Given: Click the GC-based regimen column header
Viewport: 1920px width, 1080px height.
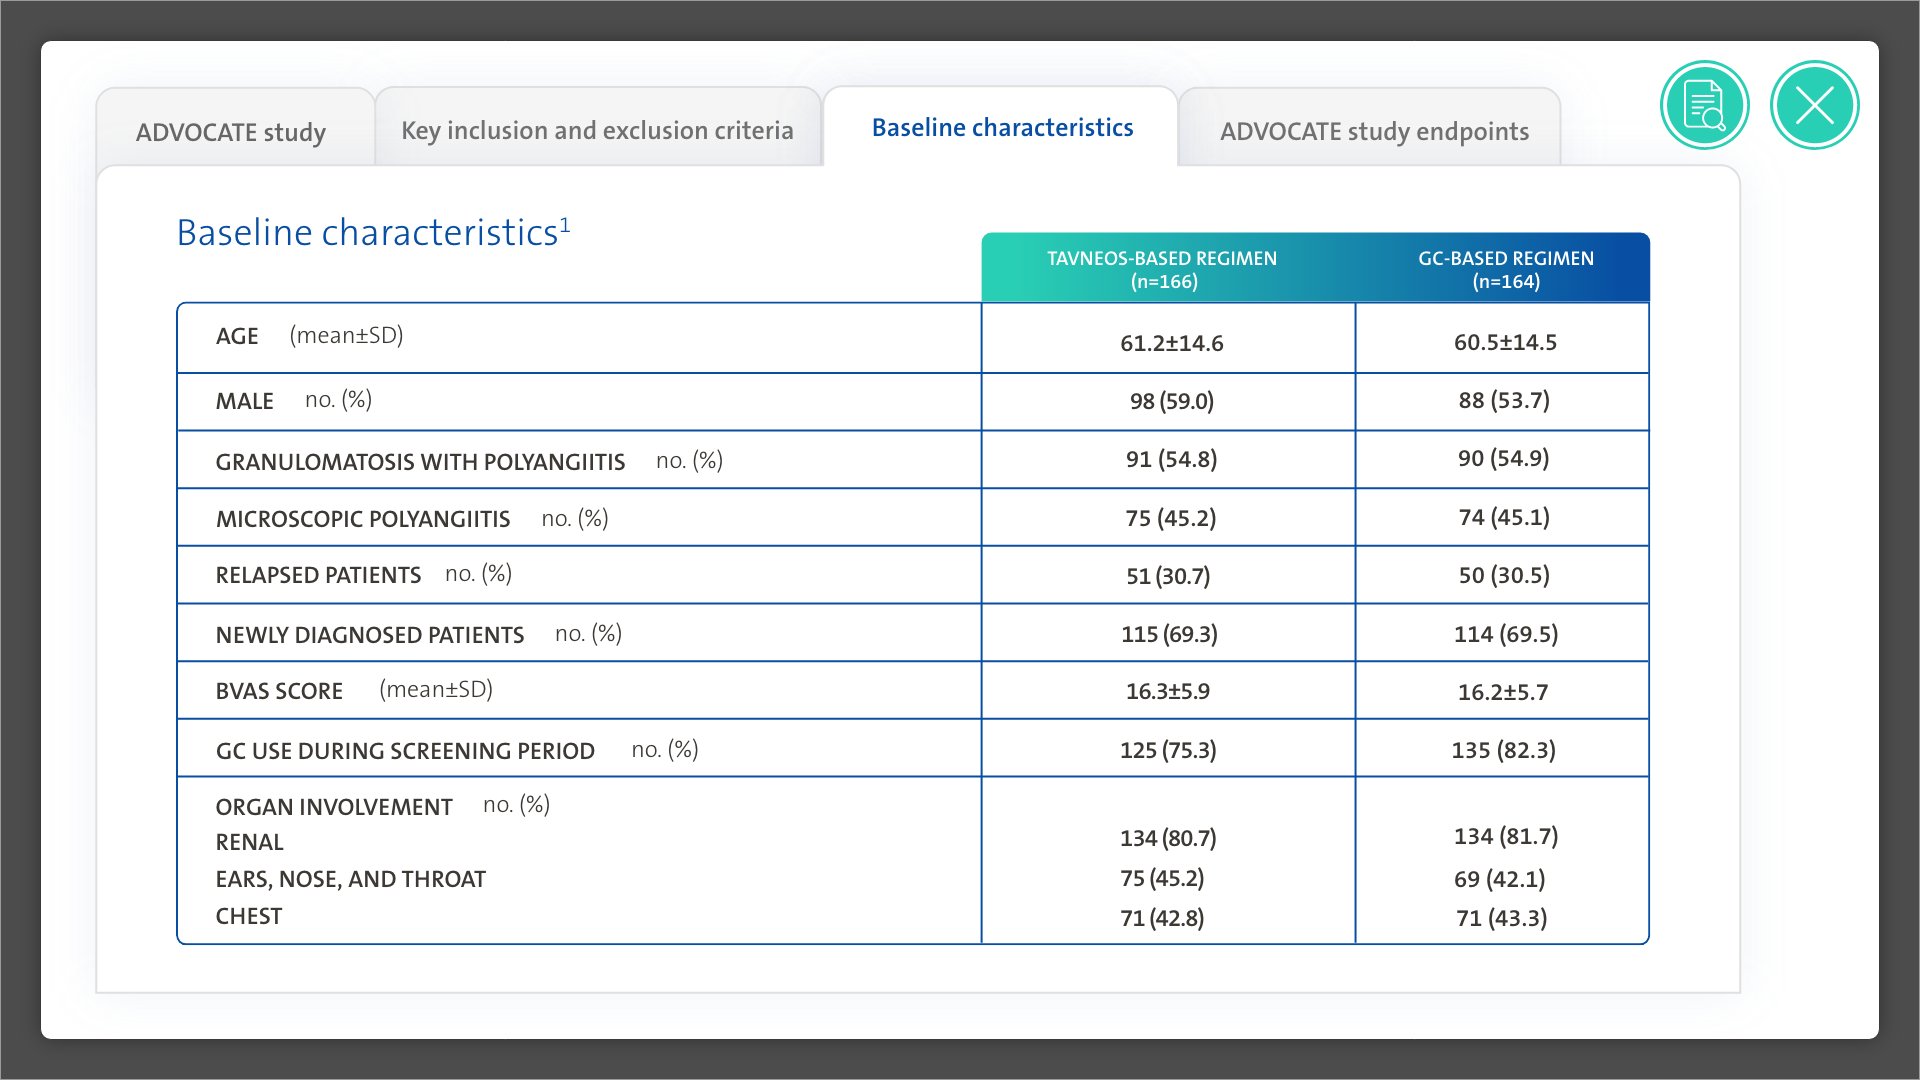Looking at the screenshot, I should pyautogui.click(x=1505, y=269).
